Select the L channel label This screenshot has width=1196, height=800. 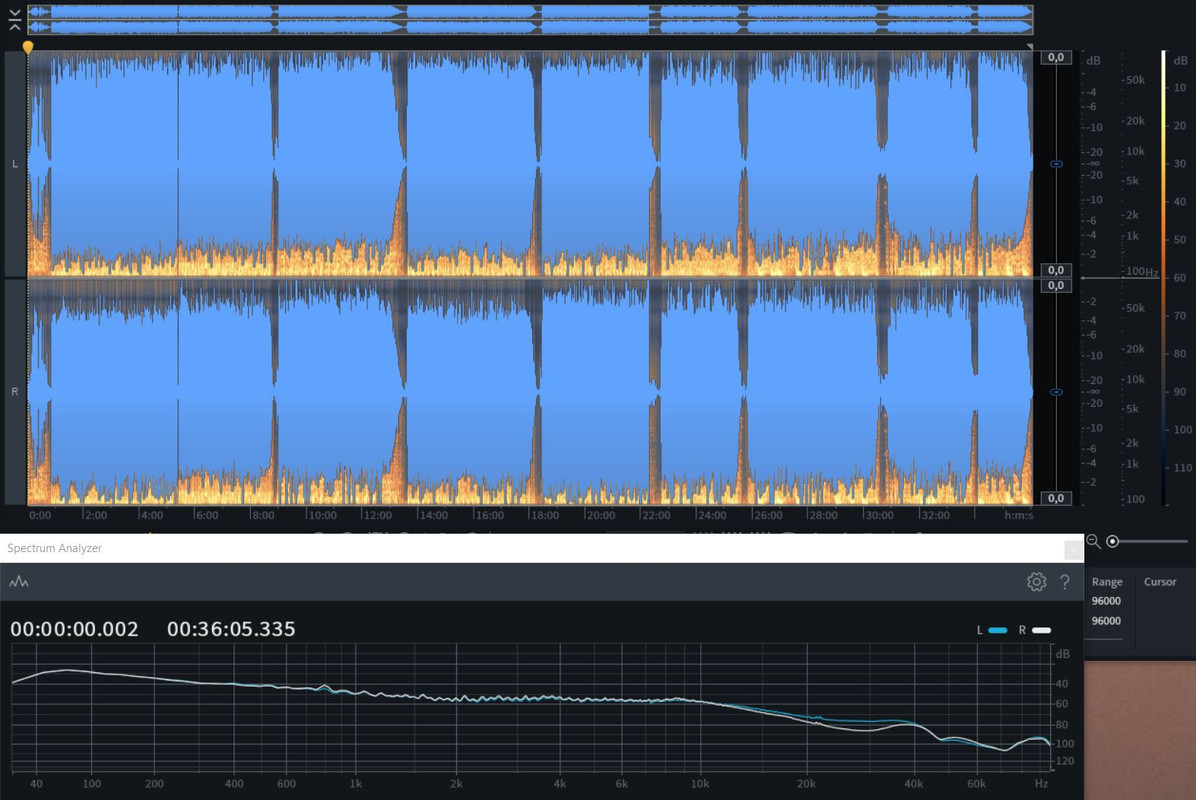coord(14,164)
